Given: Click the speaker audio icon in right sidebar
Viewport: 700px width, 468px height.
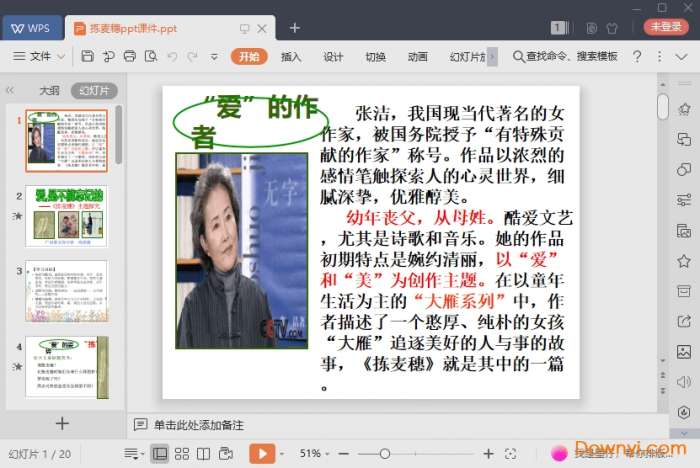Looking at the screenshot, I should pos(684,382).
